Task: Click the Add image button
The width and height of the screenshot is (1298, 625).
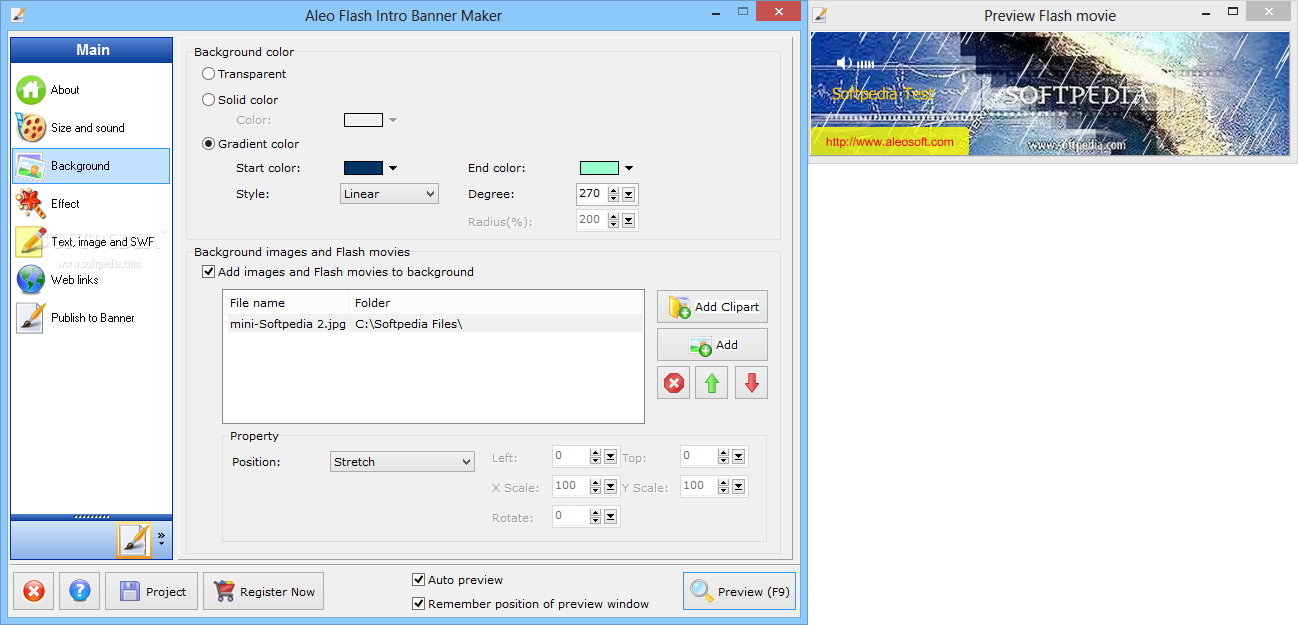Action: (712, 345)
